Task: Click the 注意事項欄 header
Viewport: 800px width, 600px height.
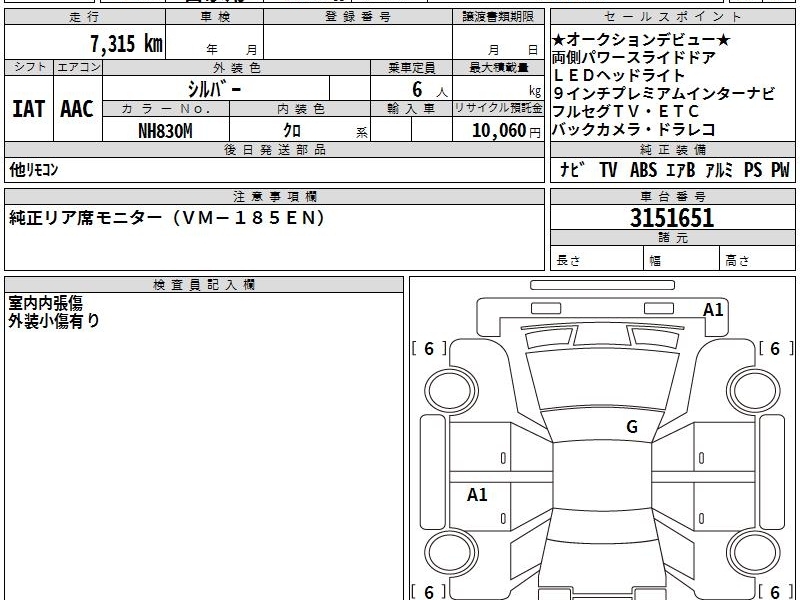Action: pyautogui.click(x=274, y=196)
